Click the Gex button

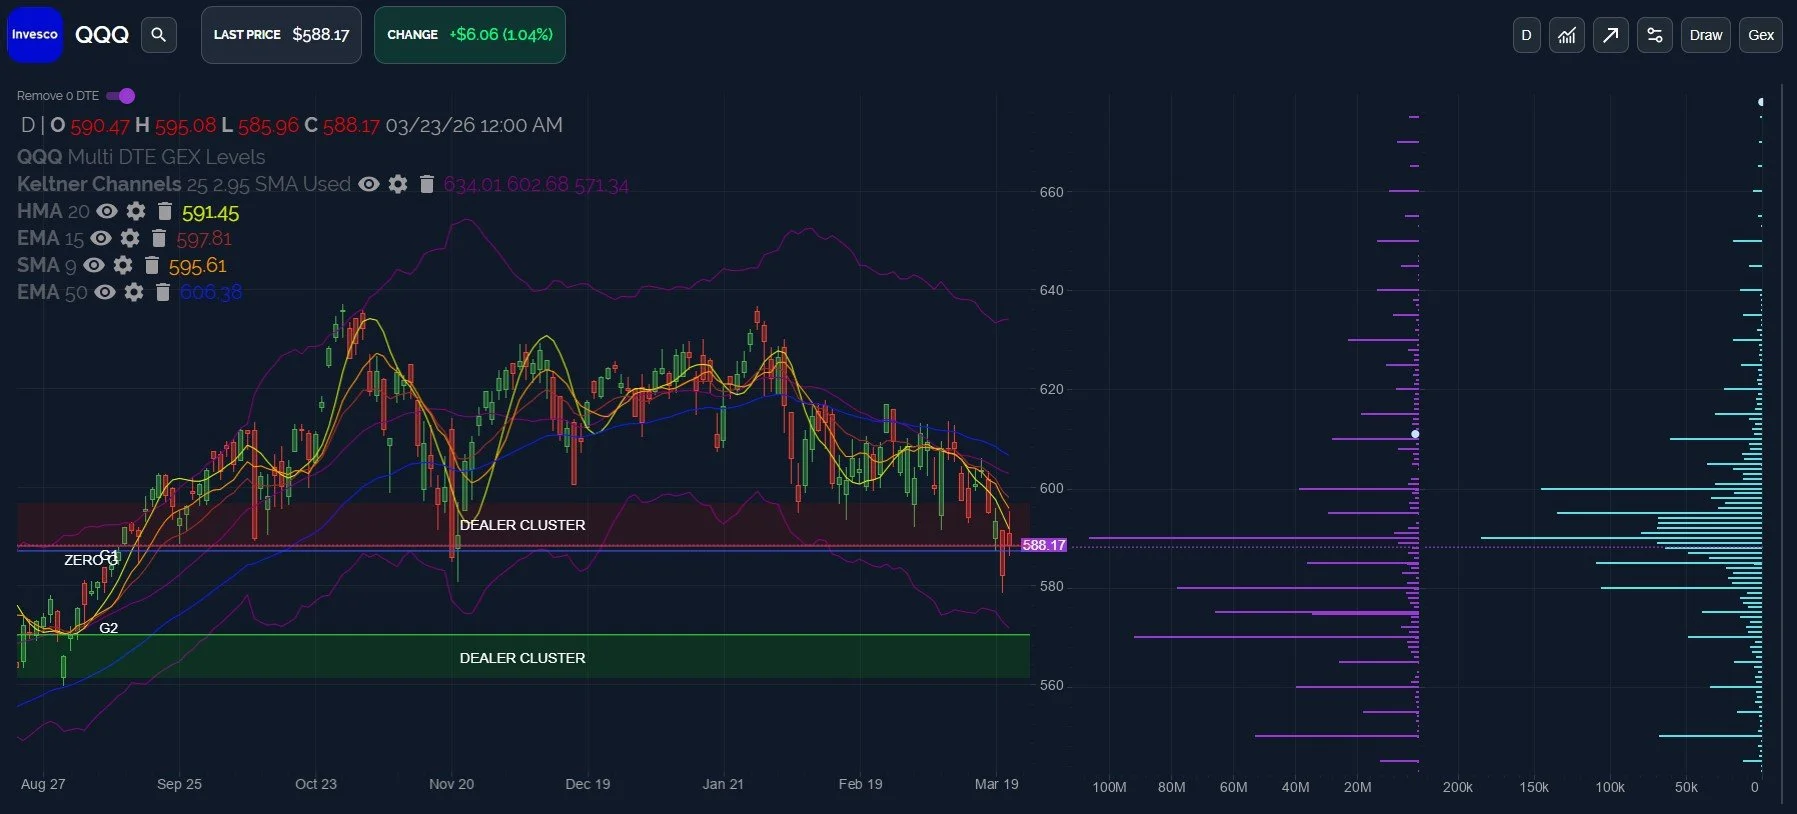(1761, 35)
